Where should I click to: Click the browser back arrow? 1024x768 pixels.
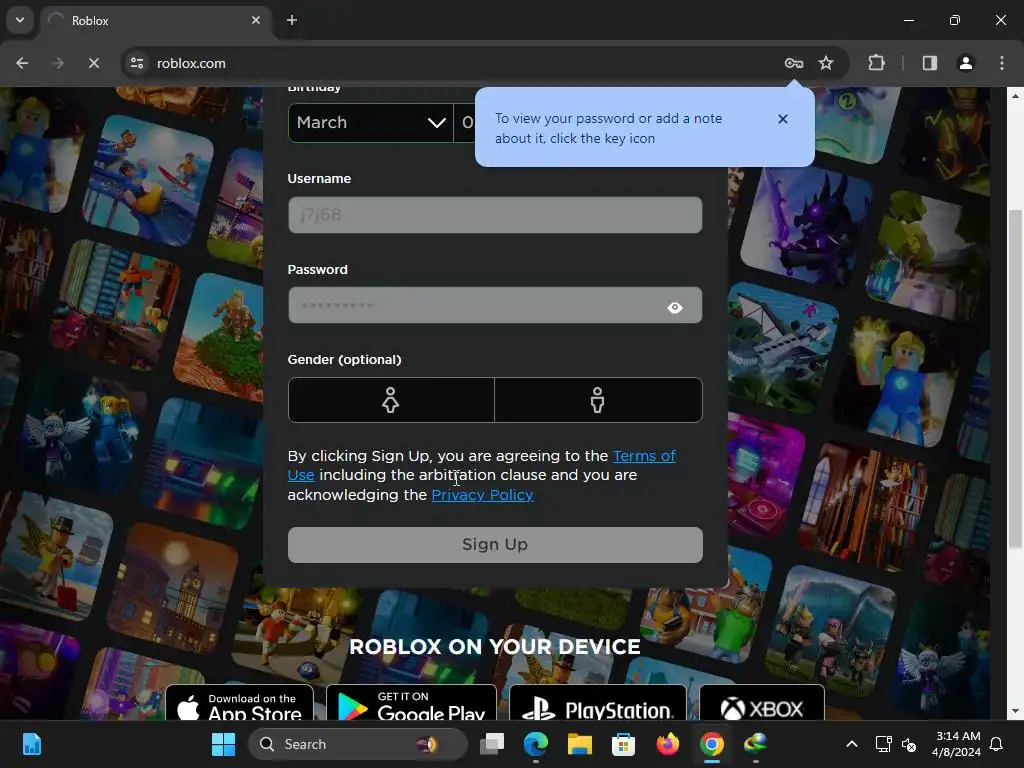(x=22, y=63)
